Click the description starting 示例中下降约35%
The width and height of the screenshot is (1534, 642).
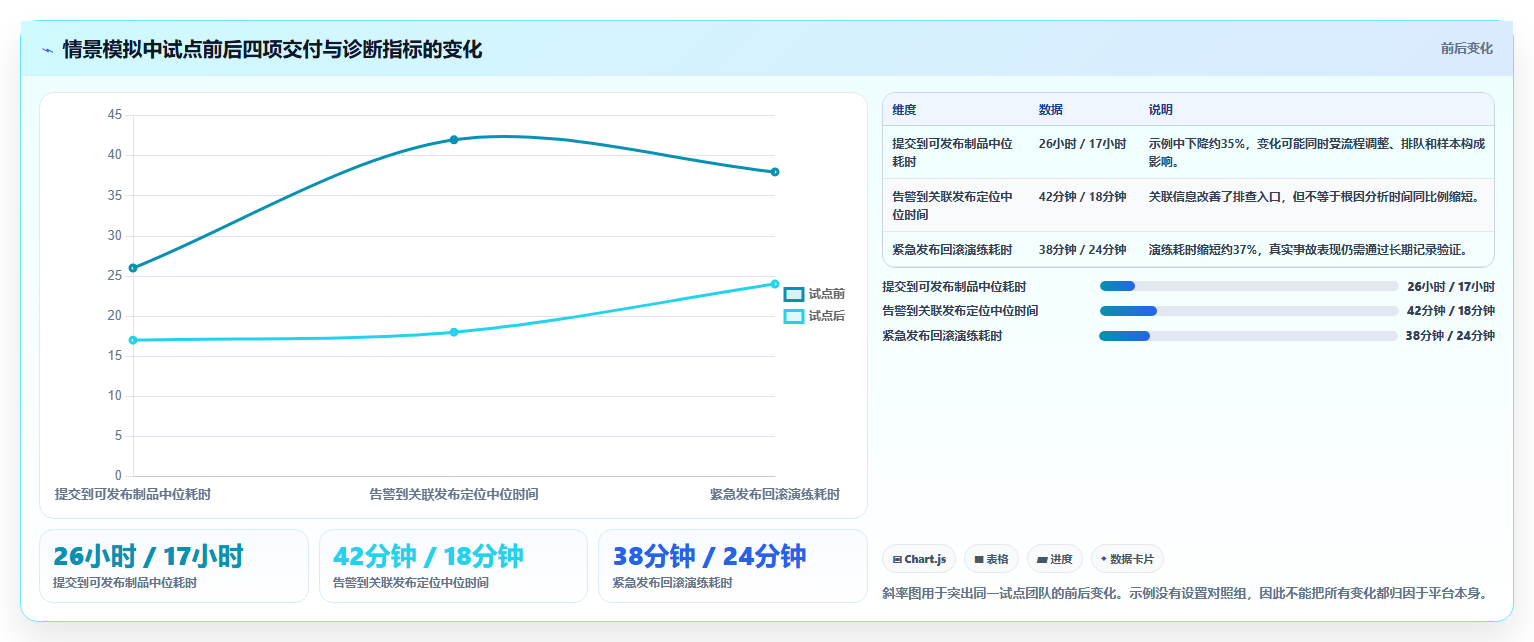1317,152
